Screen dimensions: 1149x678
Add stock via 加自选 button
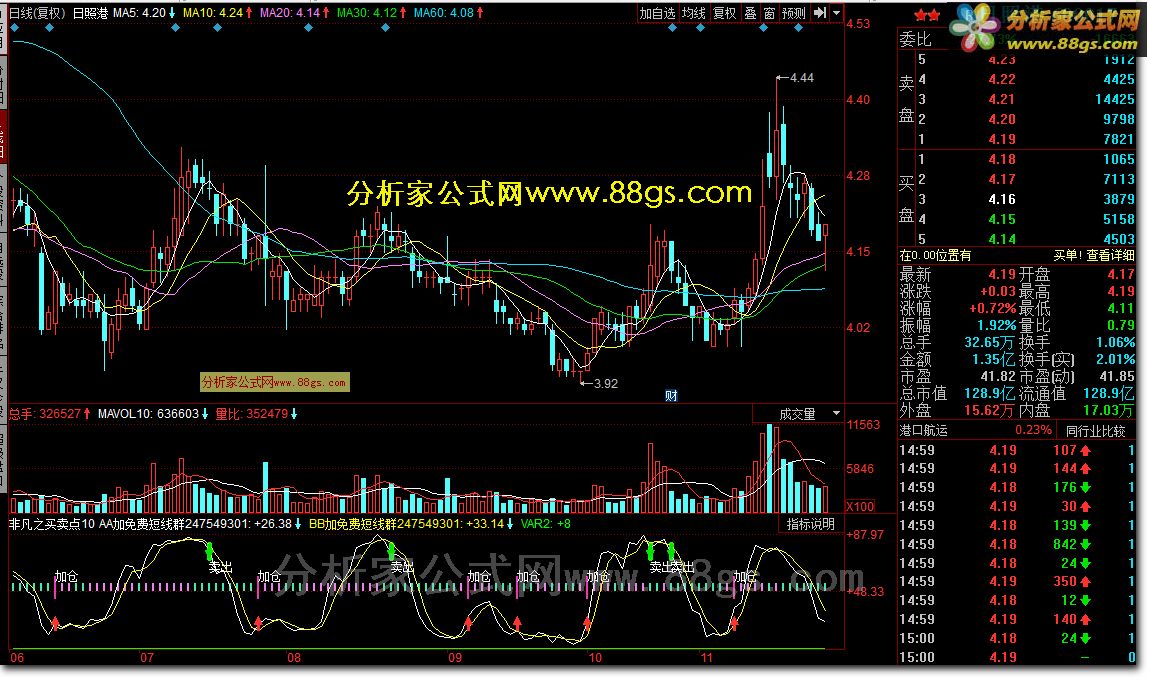pyautogui.click(x=657, y=12)
